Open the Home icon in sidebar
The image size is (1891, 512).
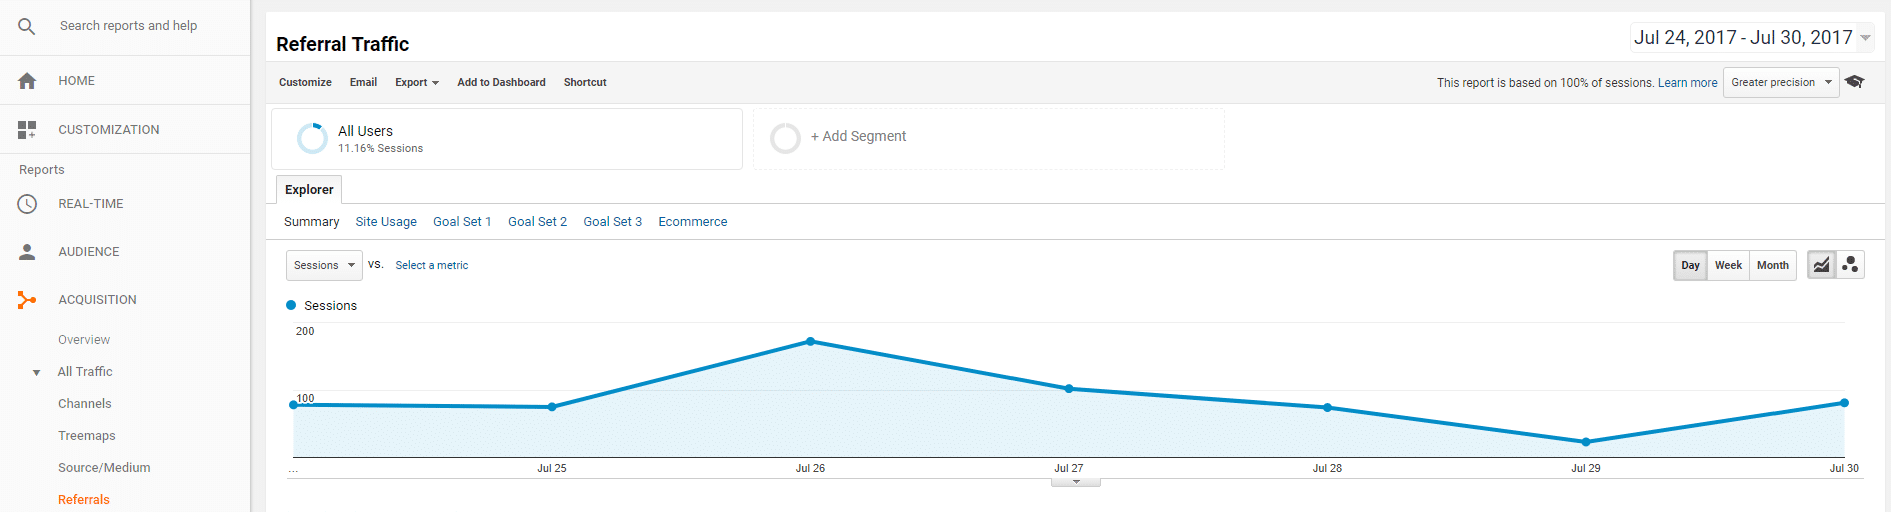[x=27, y=81]
